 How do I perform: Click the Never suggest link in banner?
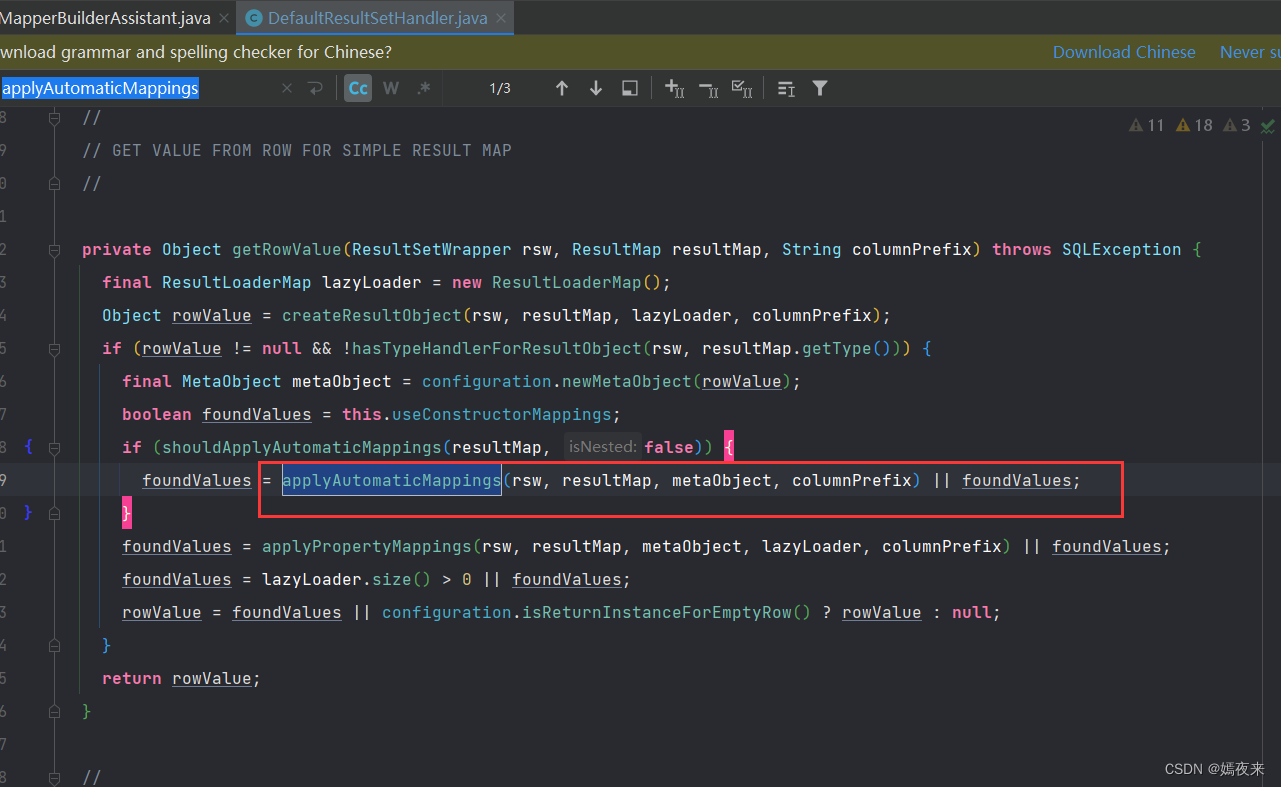(1250, 52)
